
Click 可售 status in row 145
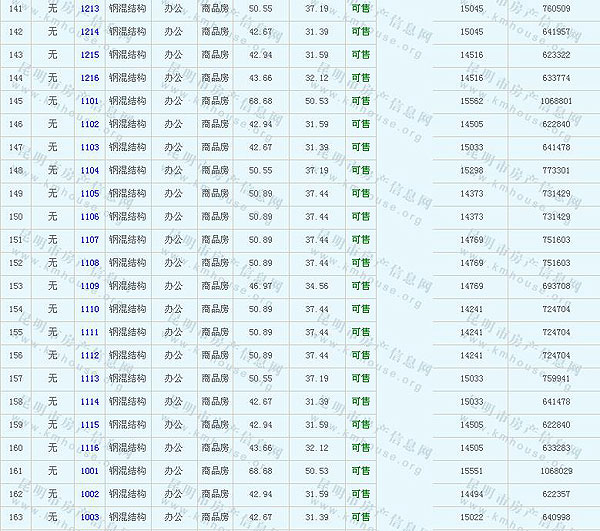pos(360,101)
